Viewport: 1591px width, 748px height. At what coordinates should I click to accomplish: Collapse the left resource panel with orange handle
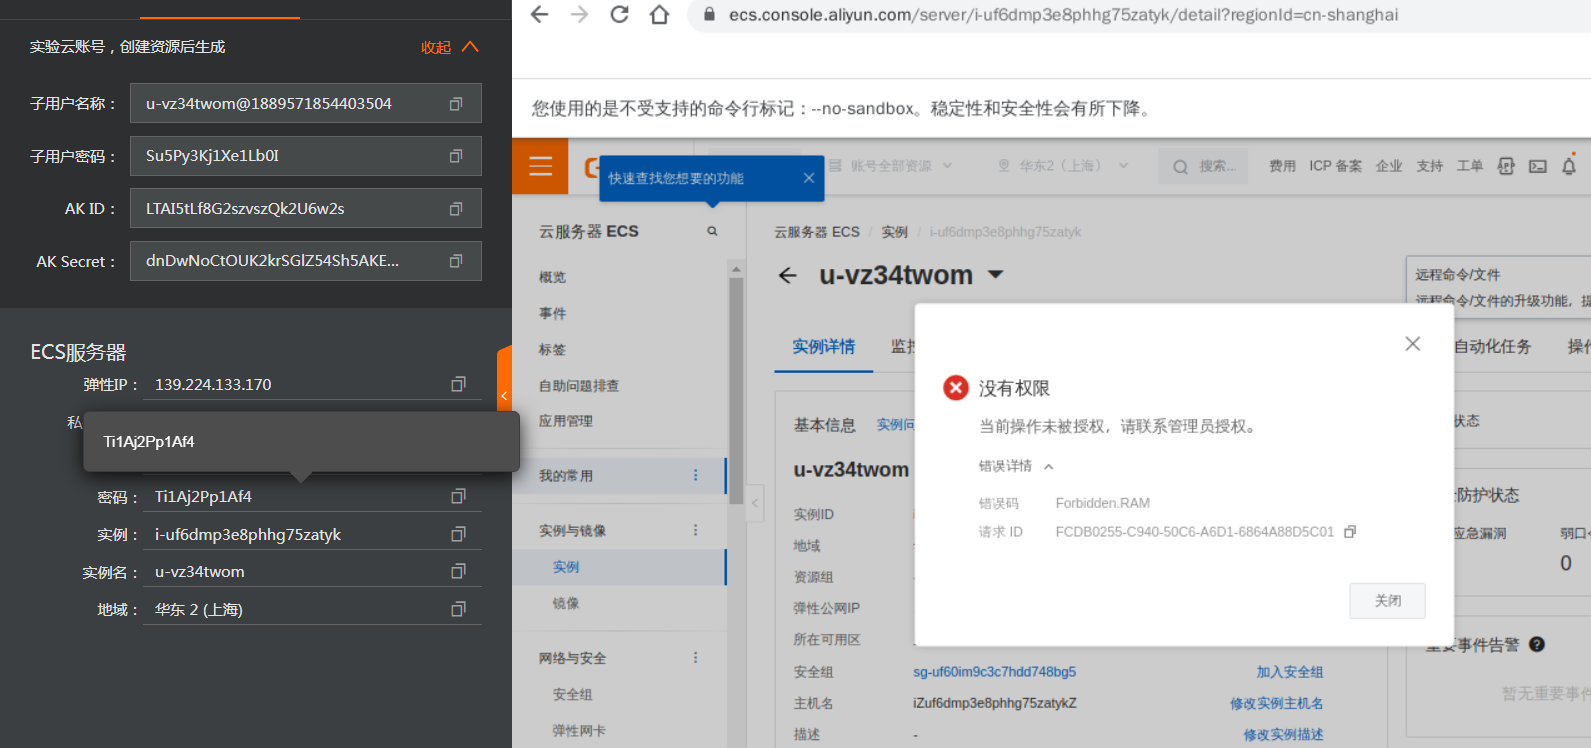[504, 396]
